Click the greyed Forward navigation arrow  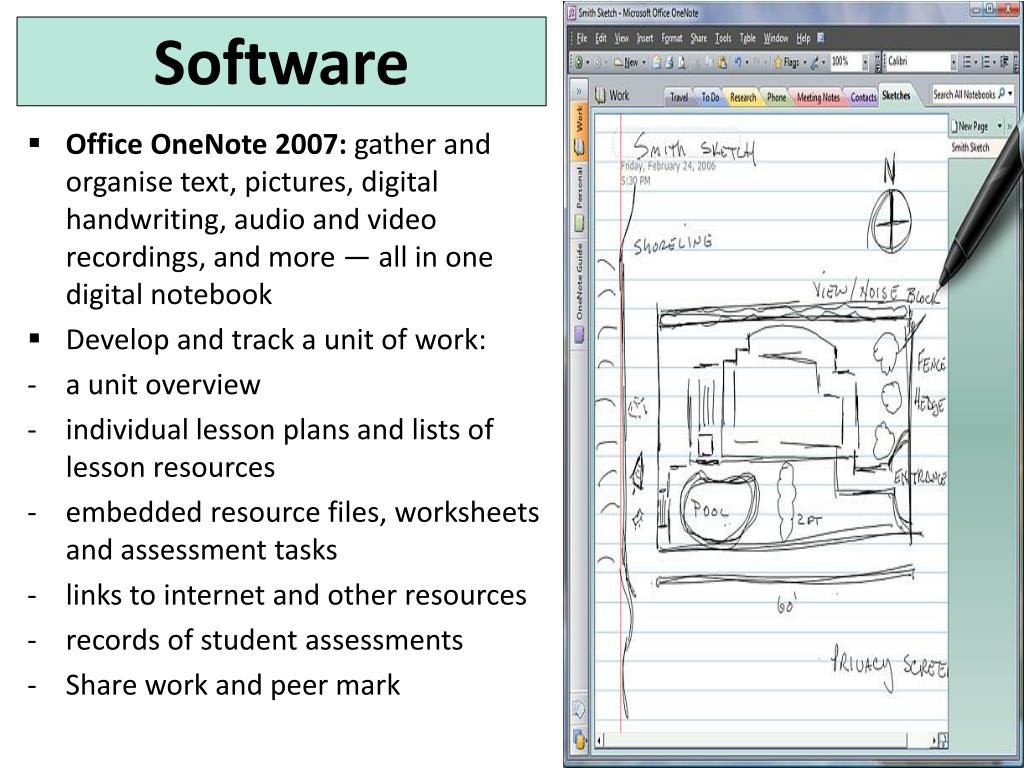596,63
